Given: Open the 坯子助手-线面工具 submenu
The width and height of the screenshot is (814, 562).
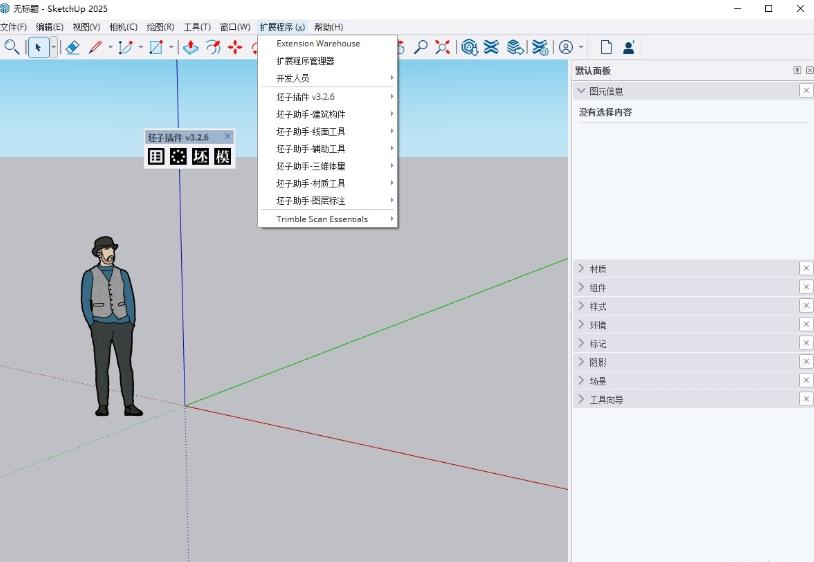Looking at the screenshot, I should pos(328,131).
